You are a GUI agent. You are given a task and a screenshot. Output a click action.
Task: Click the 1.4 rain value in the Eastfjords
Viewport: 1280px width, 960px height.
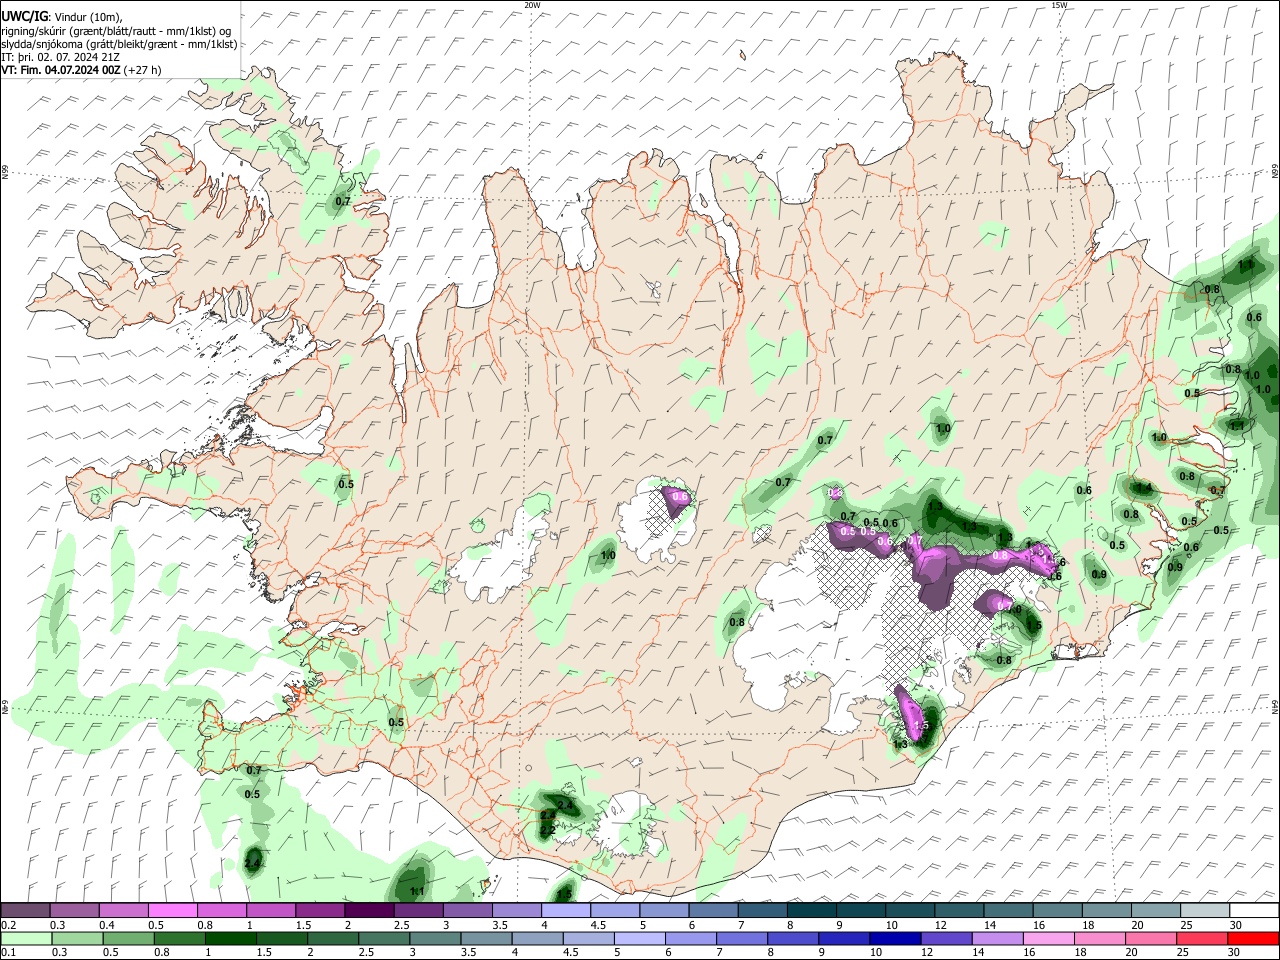[1145, 489]
